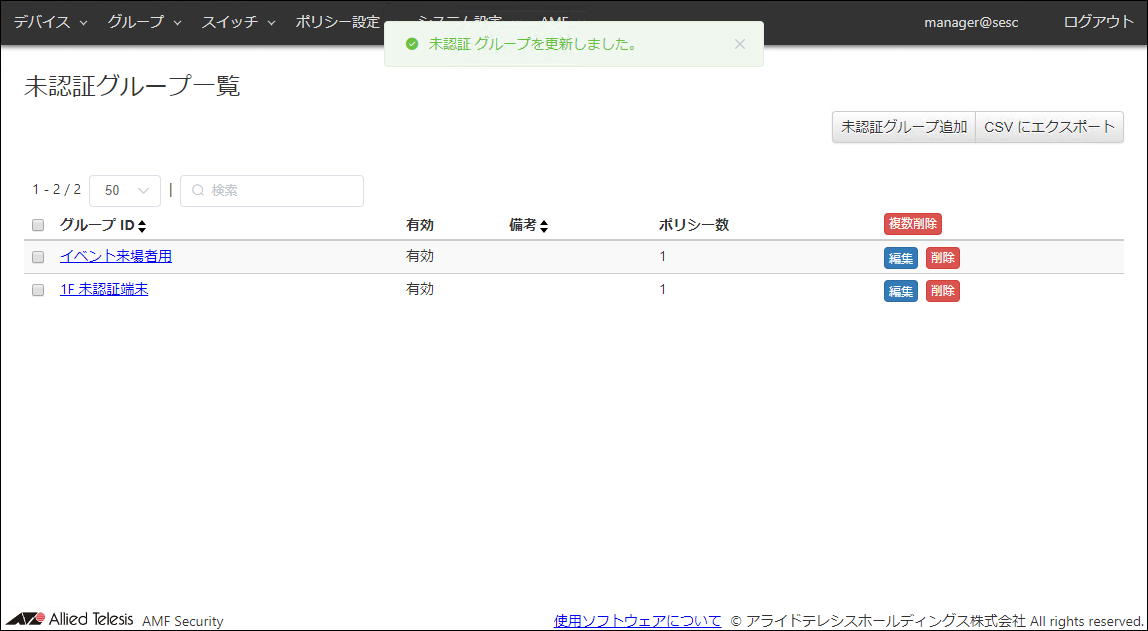Click the search magnifier icon

point(198,190)
